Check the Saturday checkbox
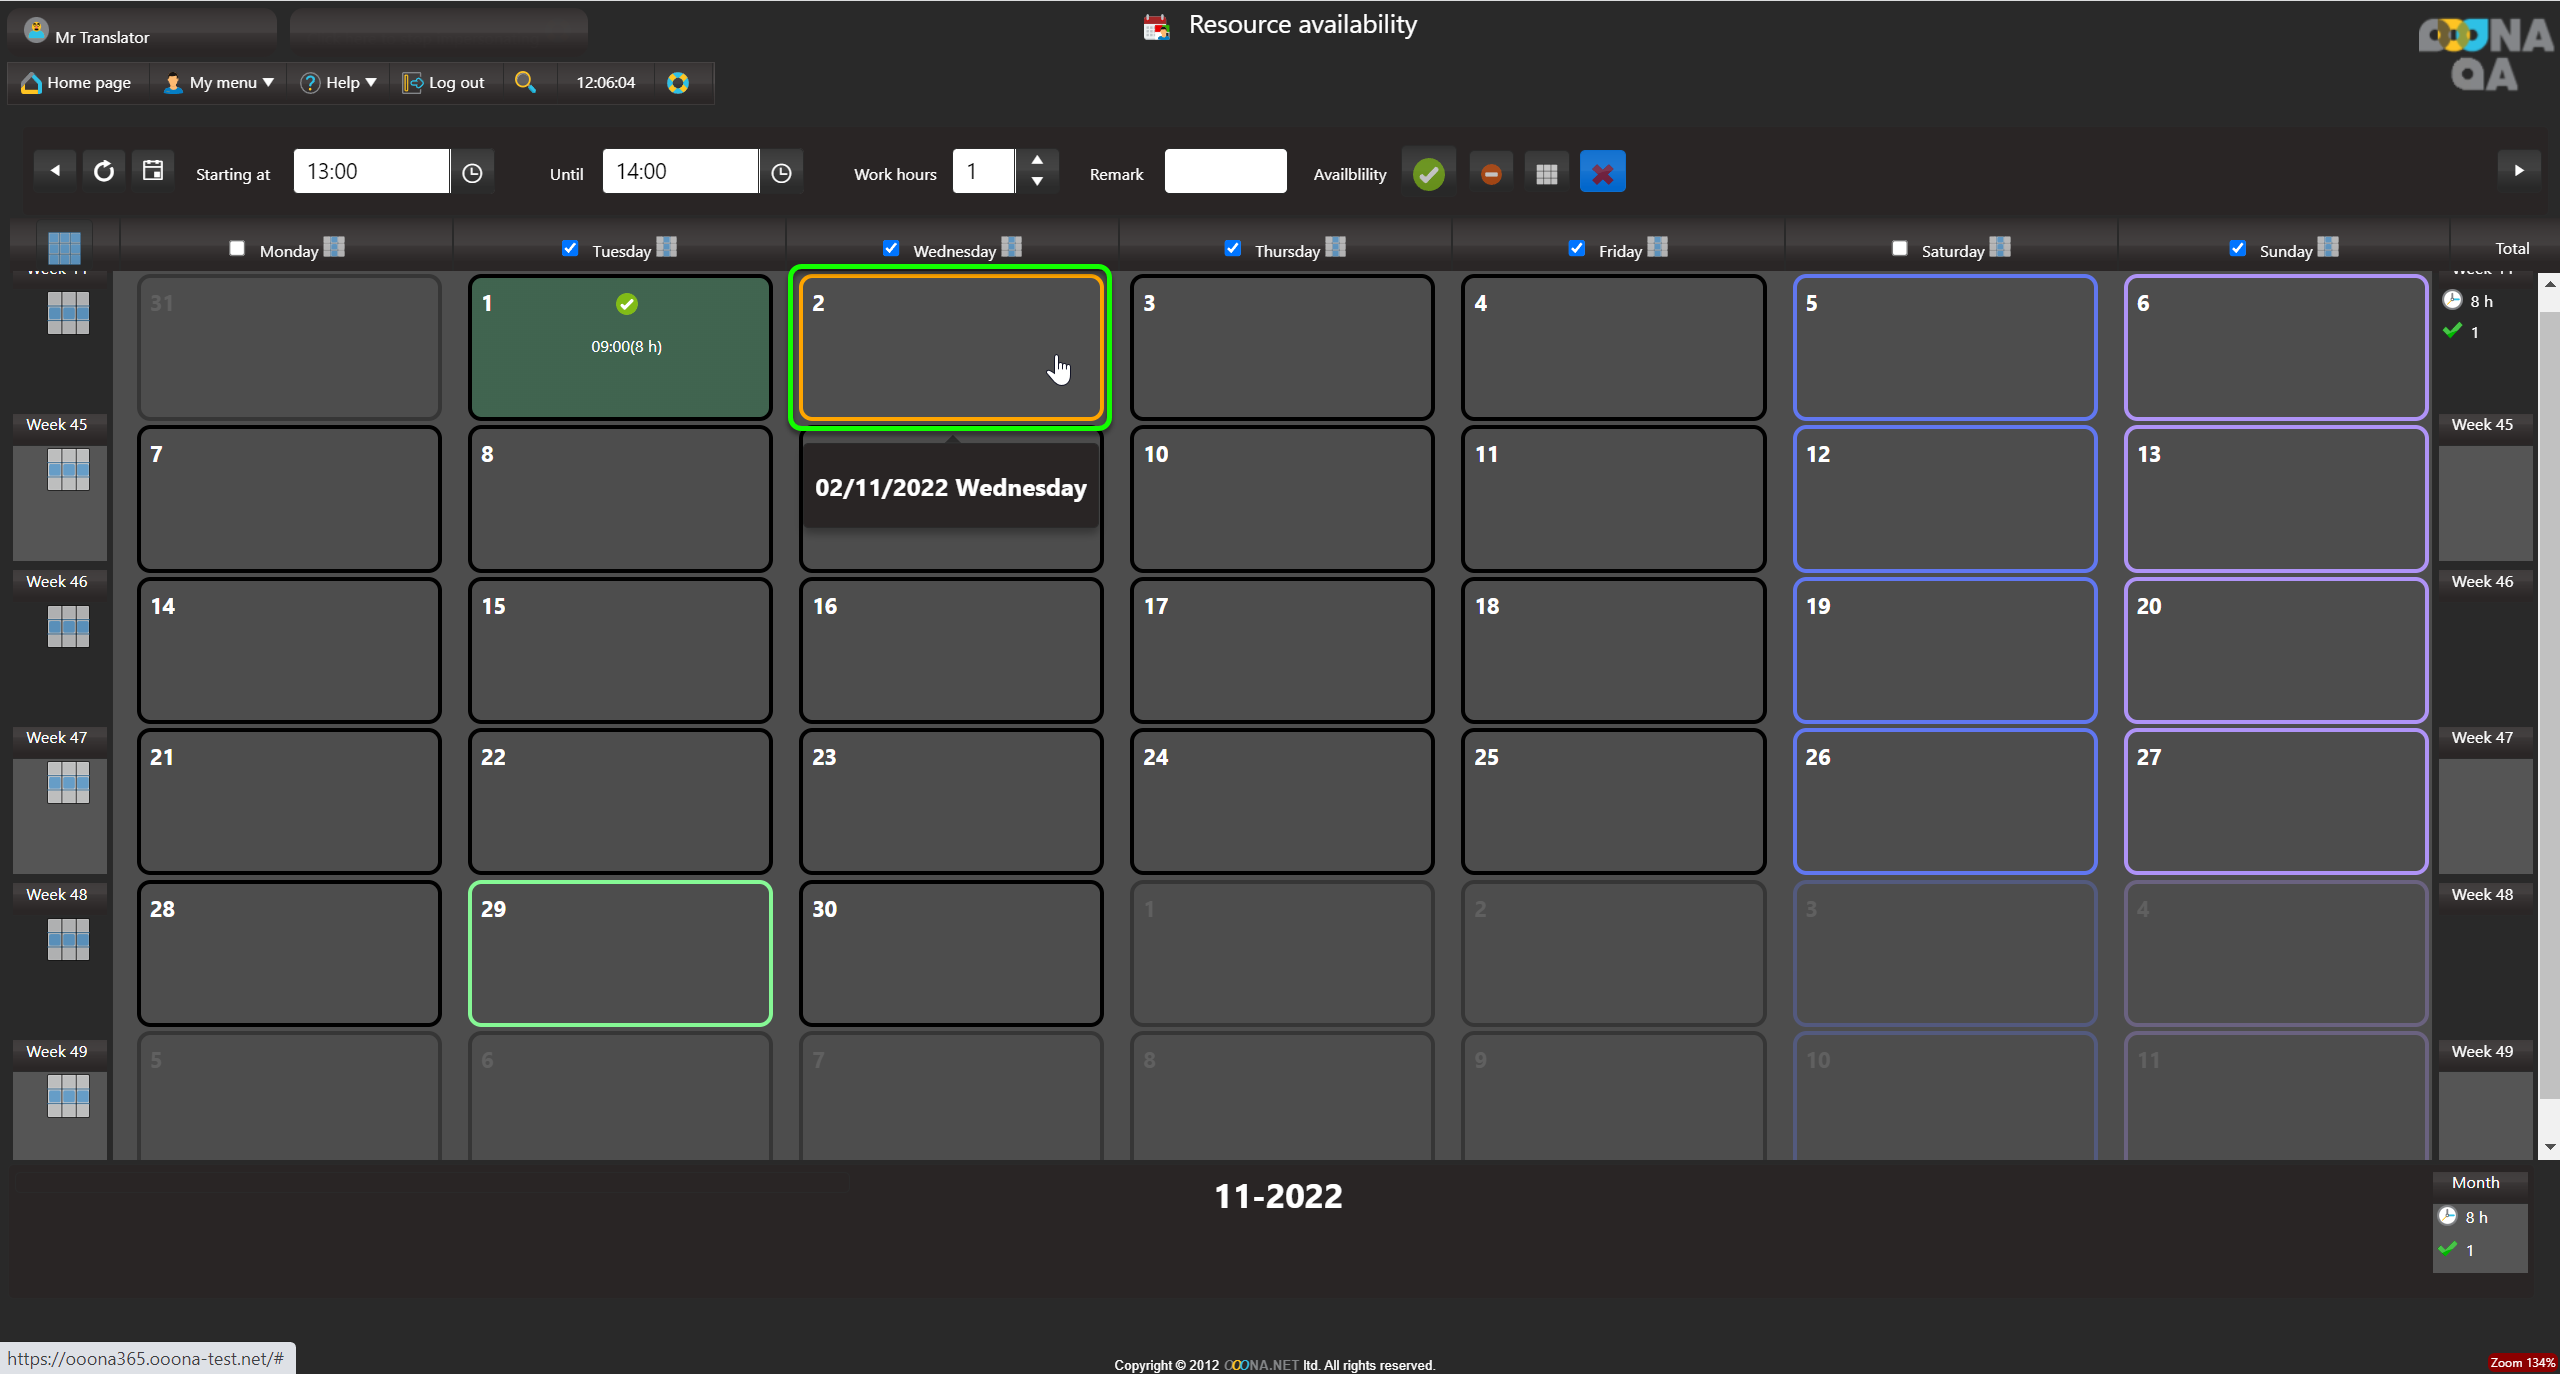This screenshot has width=2560, height=1374. (x=1899, y=248)
